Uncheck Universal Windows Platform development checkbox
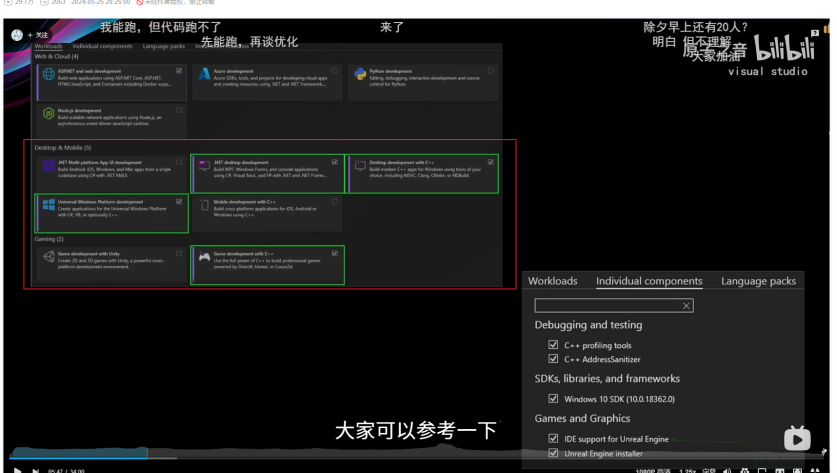This screenshot has height=473, width=837. 179,201
